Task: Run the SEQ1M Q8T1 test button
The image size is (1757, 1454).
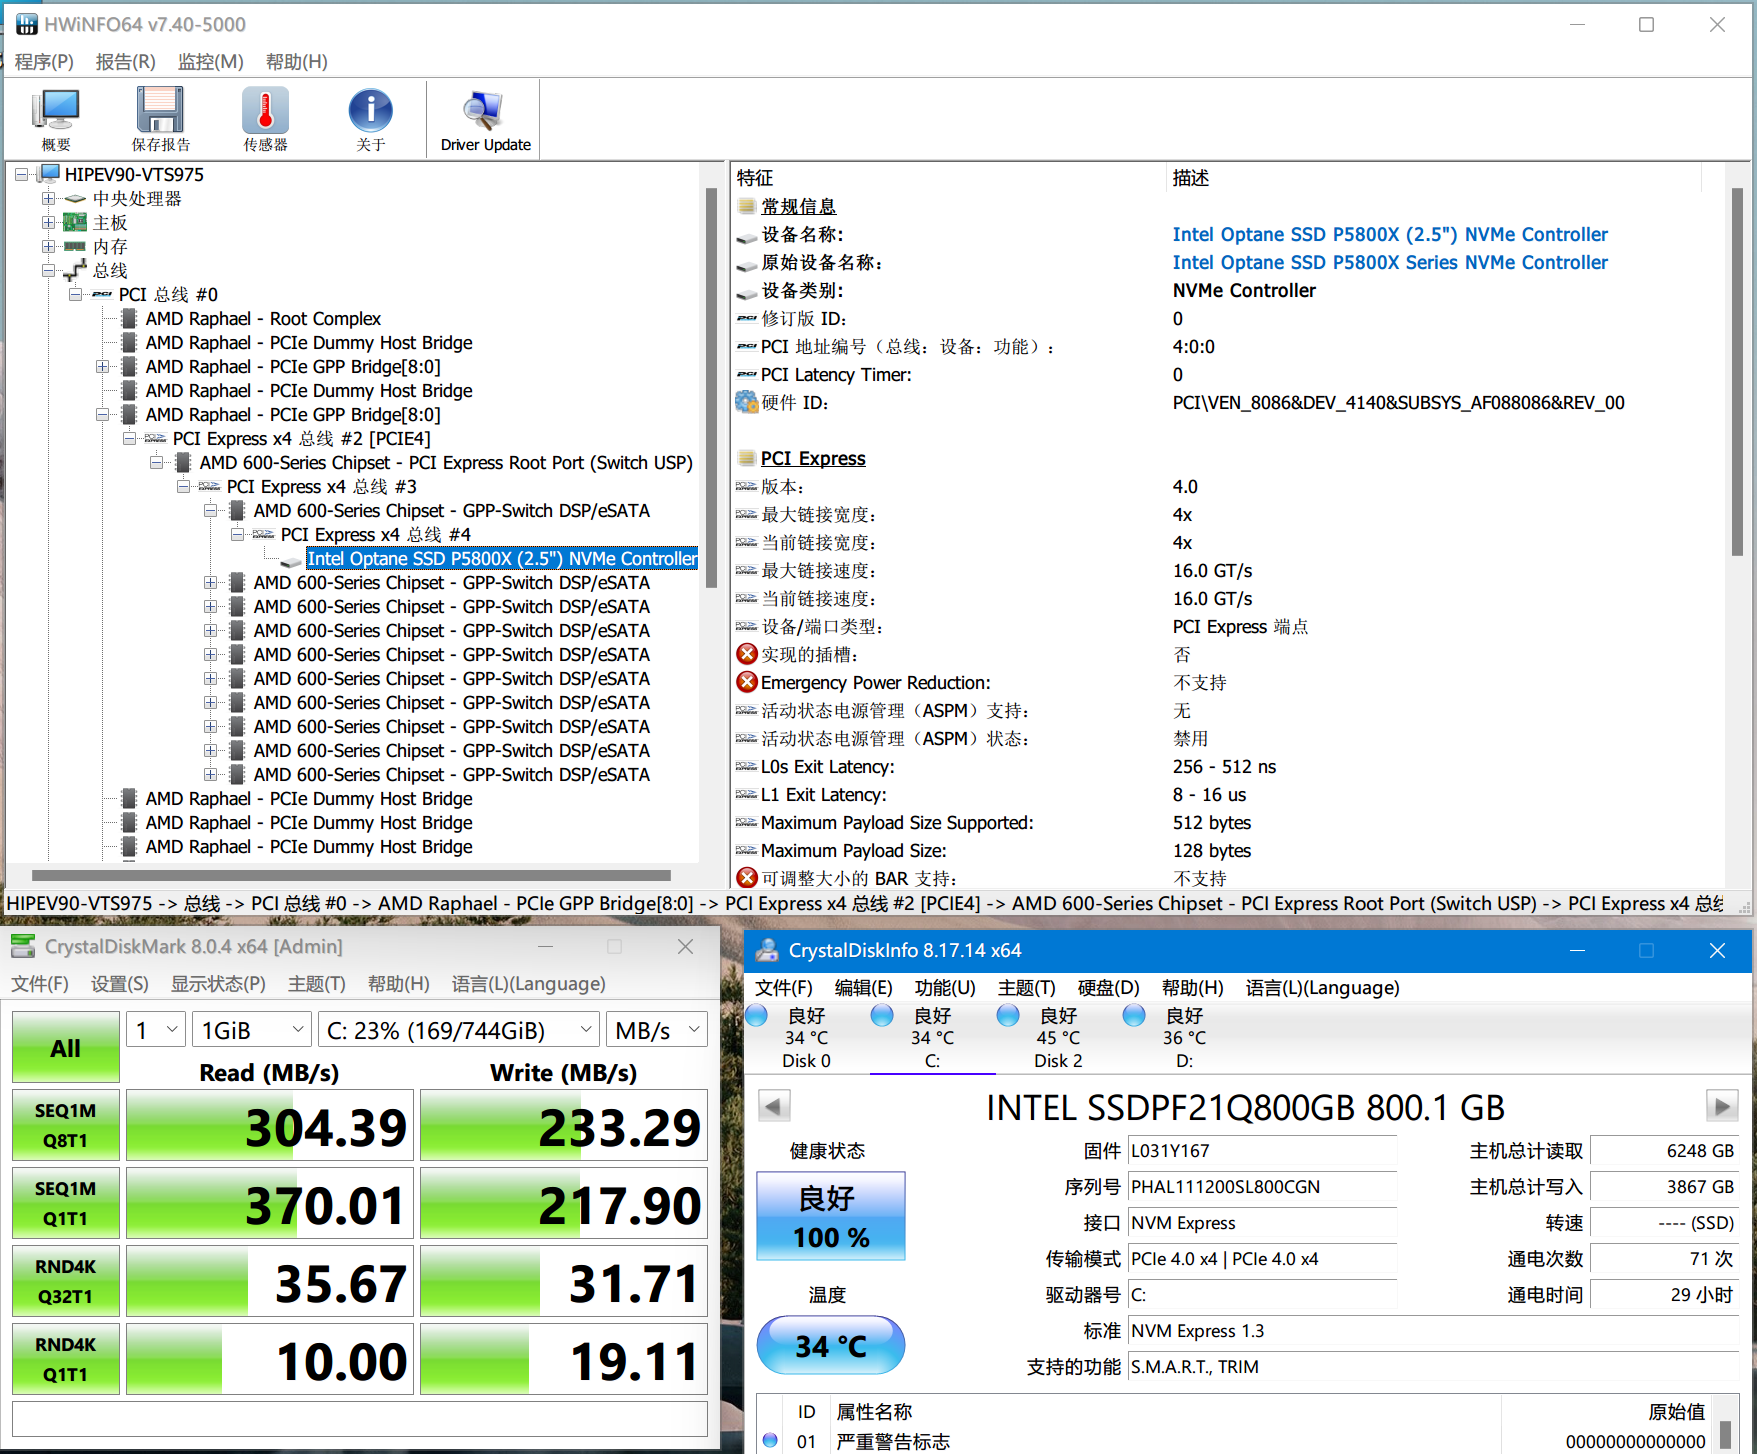Action: [x=66, y=1126]
